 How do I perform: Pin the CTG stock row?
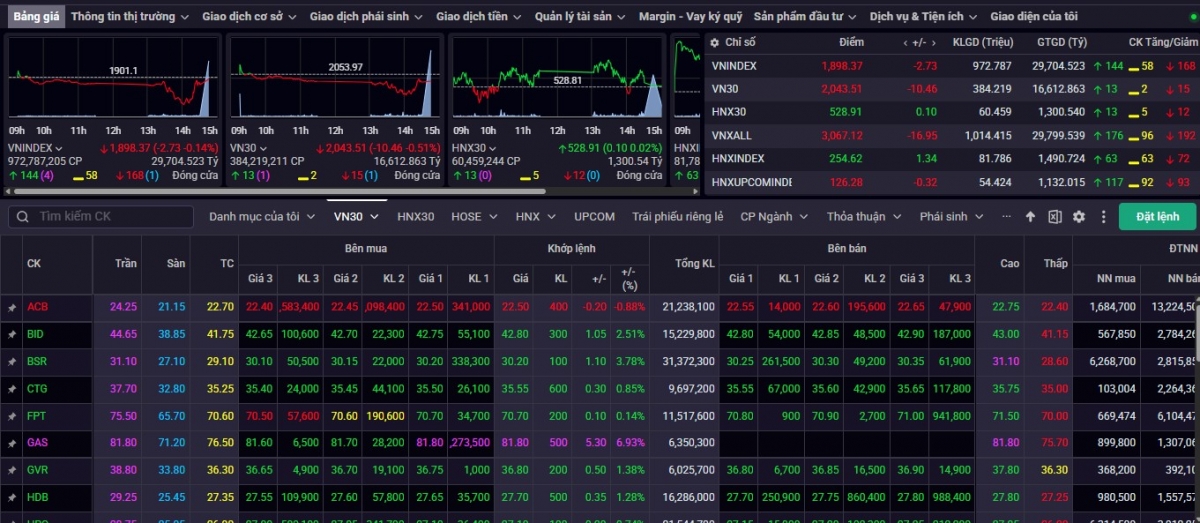point(12,388)
